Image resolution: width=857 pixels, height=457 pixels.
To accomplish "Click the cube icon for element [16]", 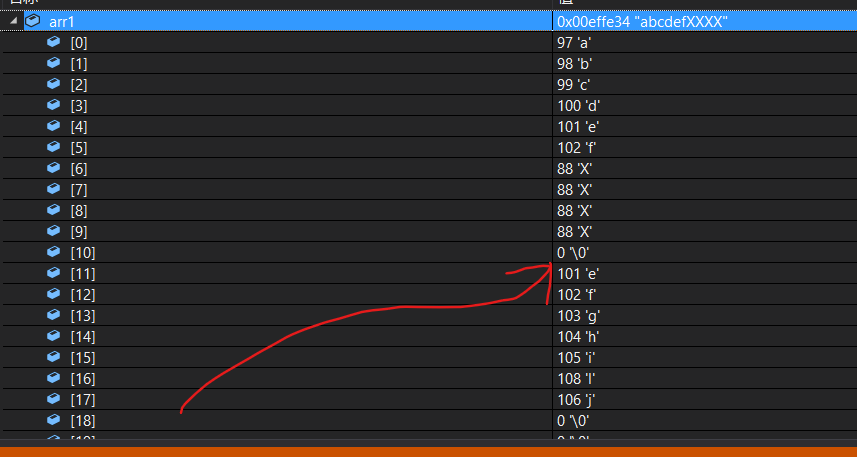I will tap(54, 377).
